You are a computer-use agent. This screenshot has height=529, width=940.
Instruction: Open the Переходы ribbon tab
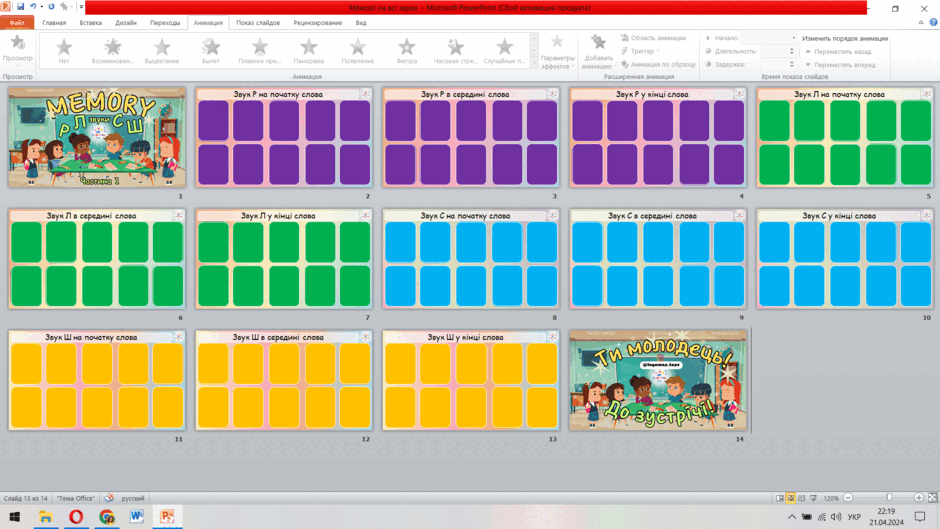pyautogui.click(x=165, y=23)
